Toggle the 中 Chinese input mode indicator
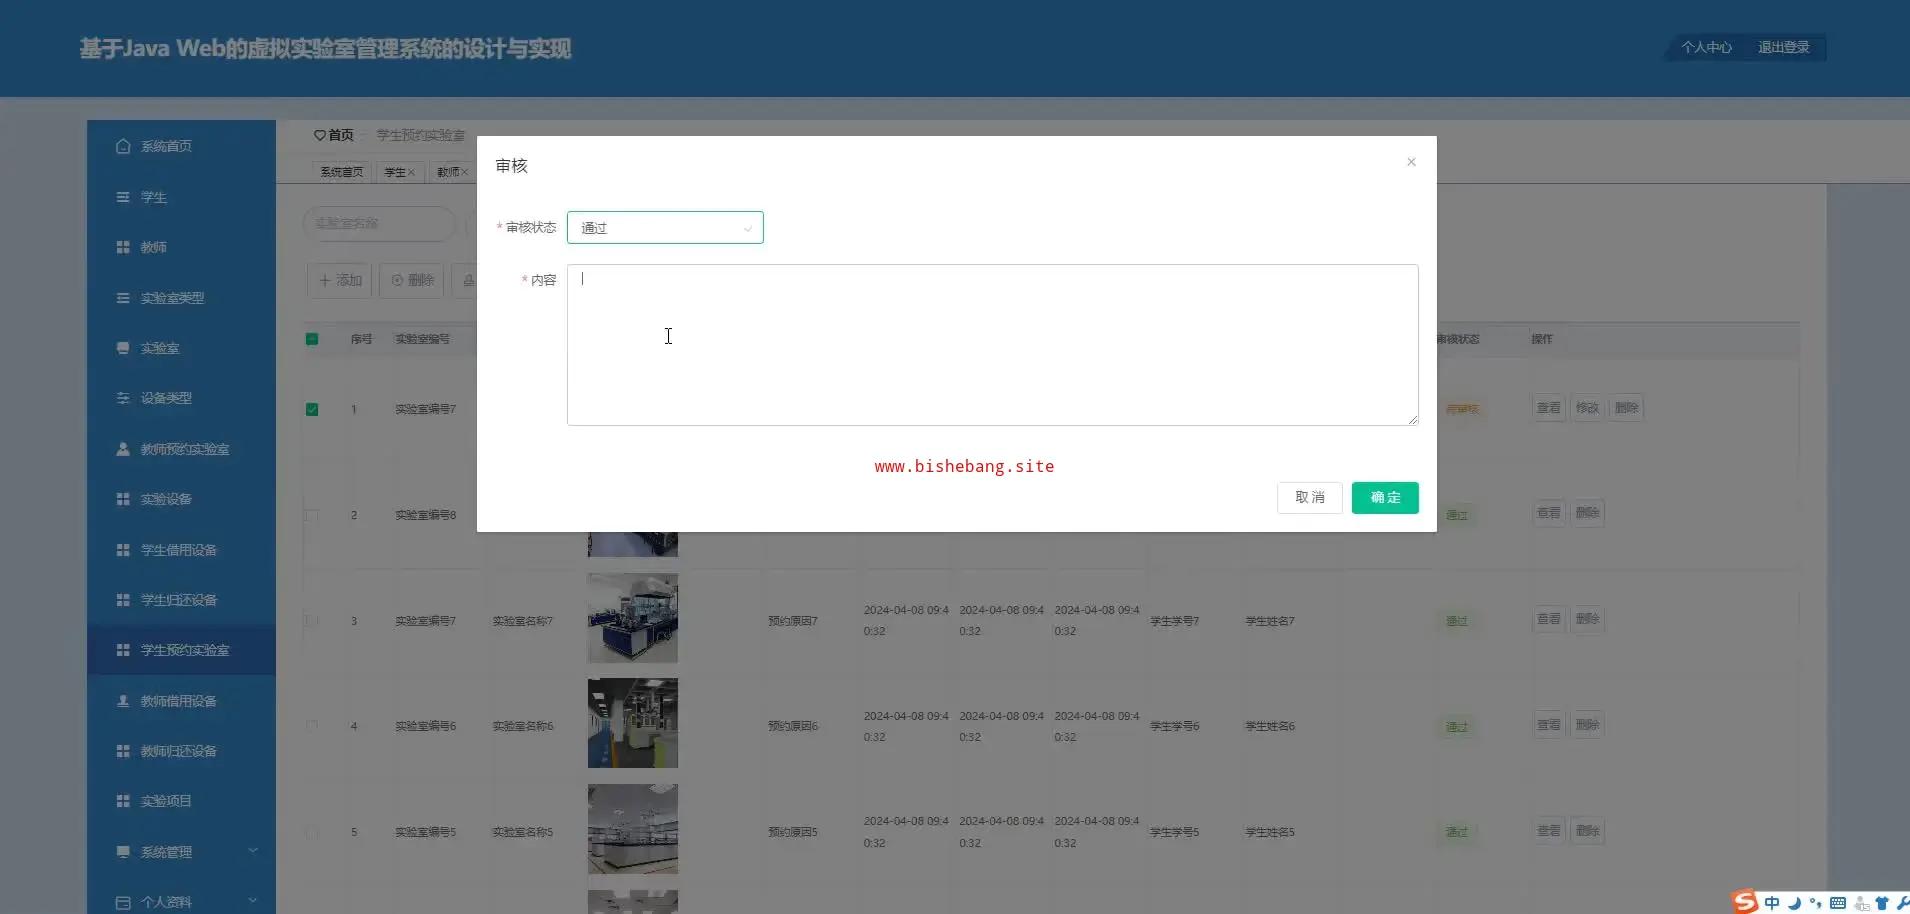The width and height of the screenshot is (1910, 914). (1772, 903)
